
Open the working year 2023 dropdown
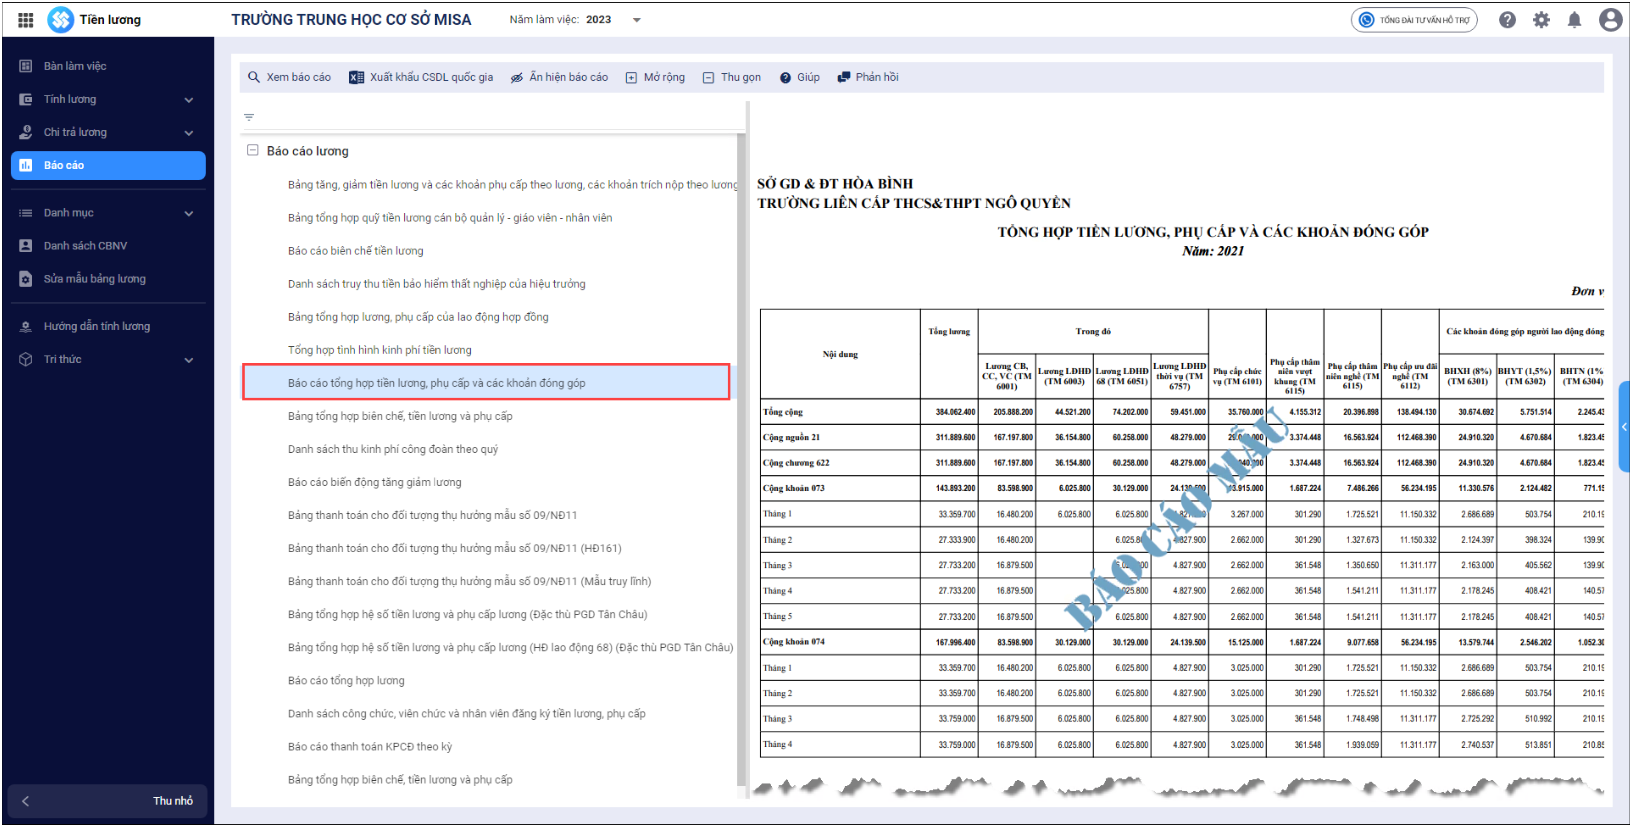point(636,20)
